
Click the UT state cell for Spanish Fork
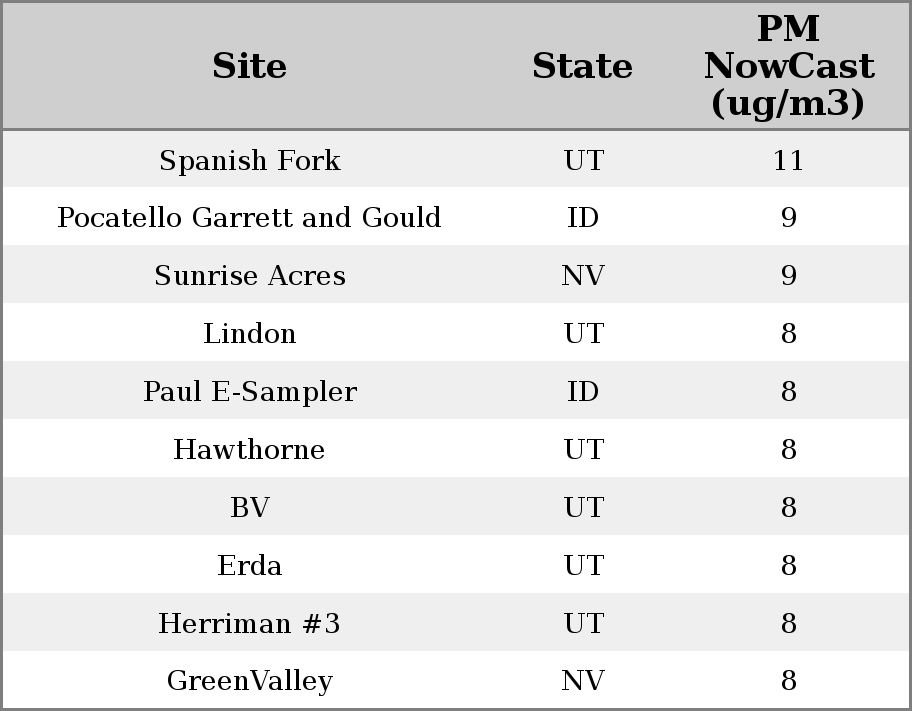[x=583, y=160]
